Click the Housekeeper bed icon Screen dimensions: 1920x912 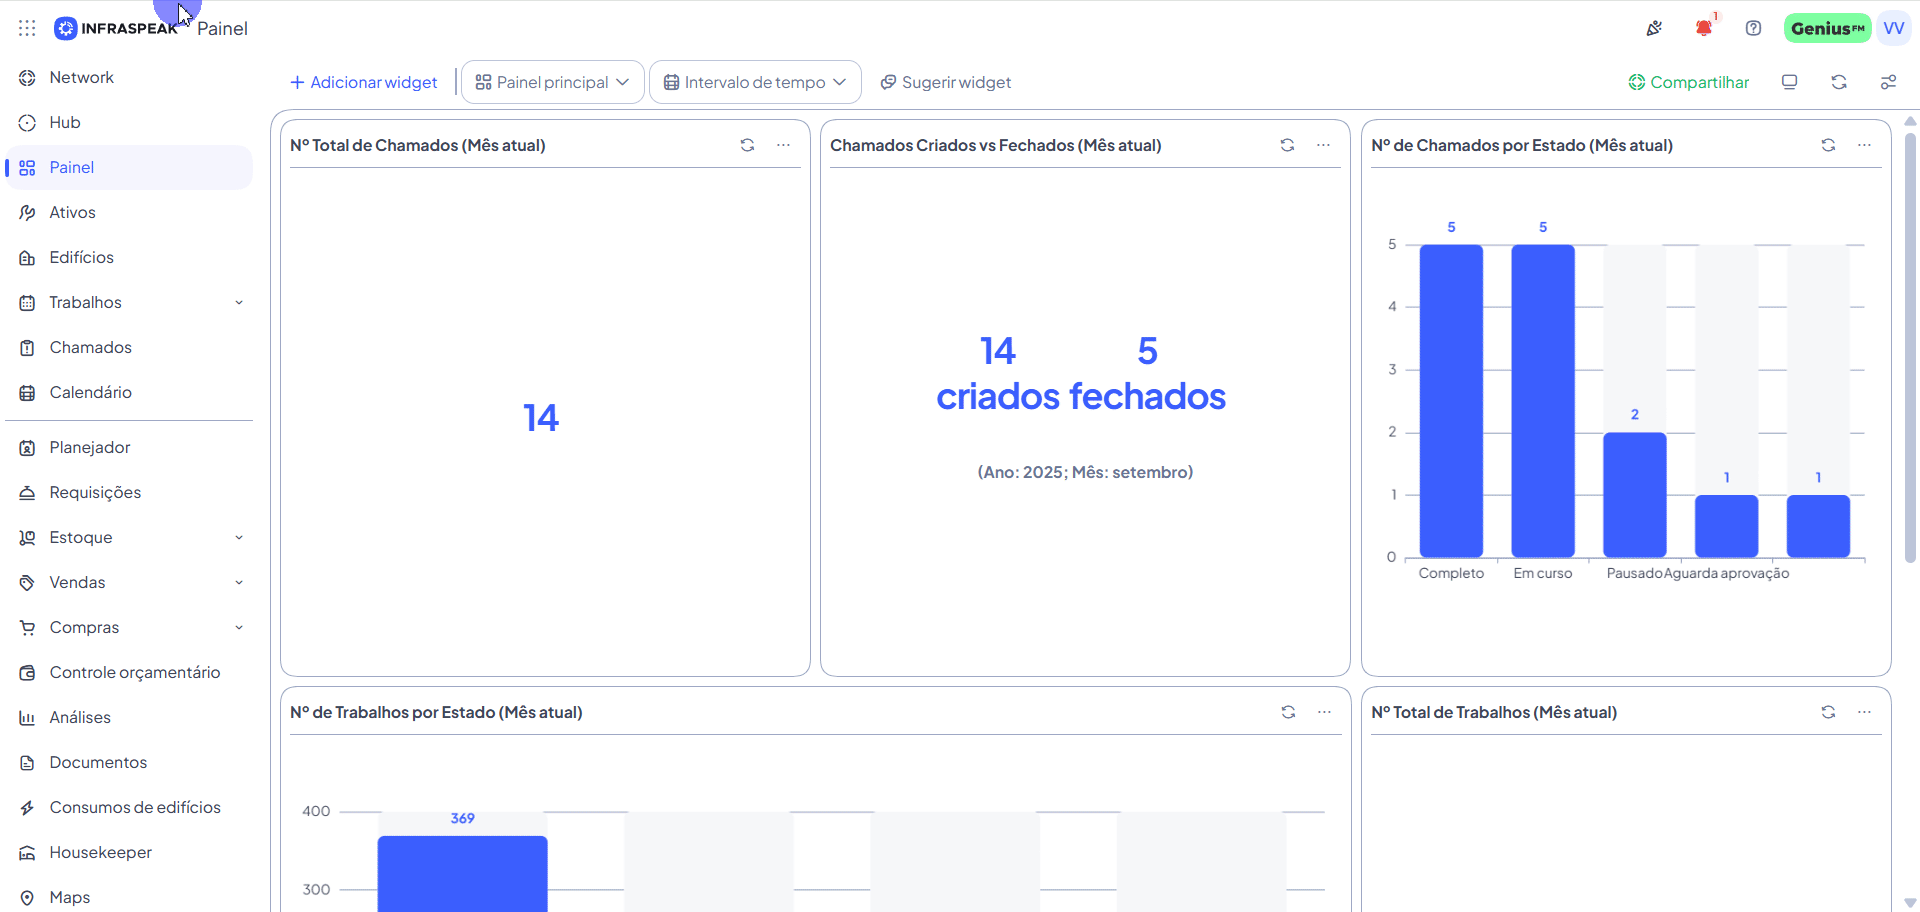click(27, 853)
